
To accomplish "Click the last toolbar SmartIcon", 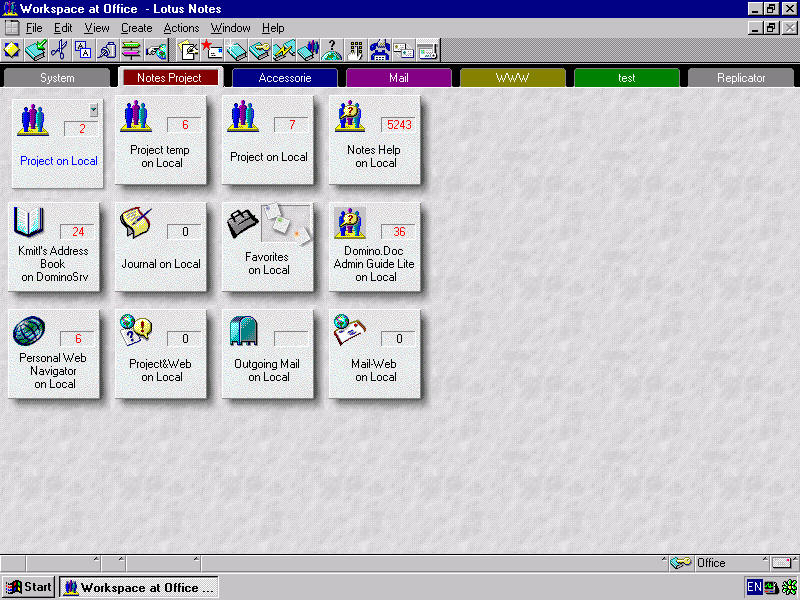I will [x=428, y=50].
